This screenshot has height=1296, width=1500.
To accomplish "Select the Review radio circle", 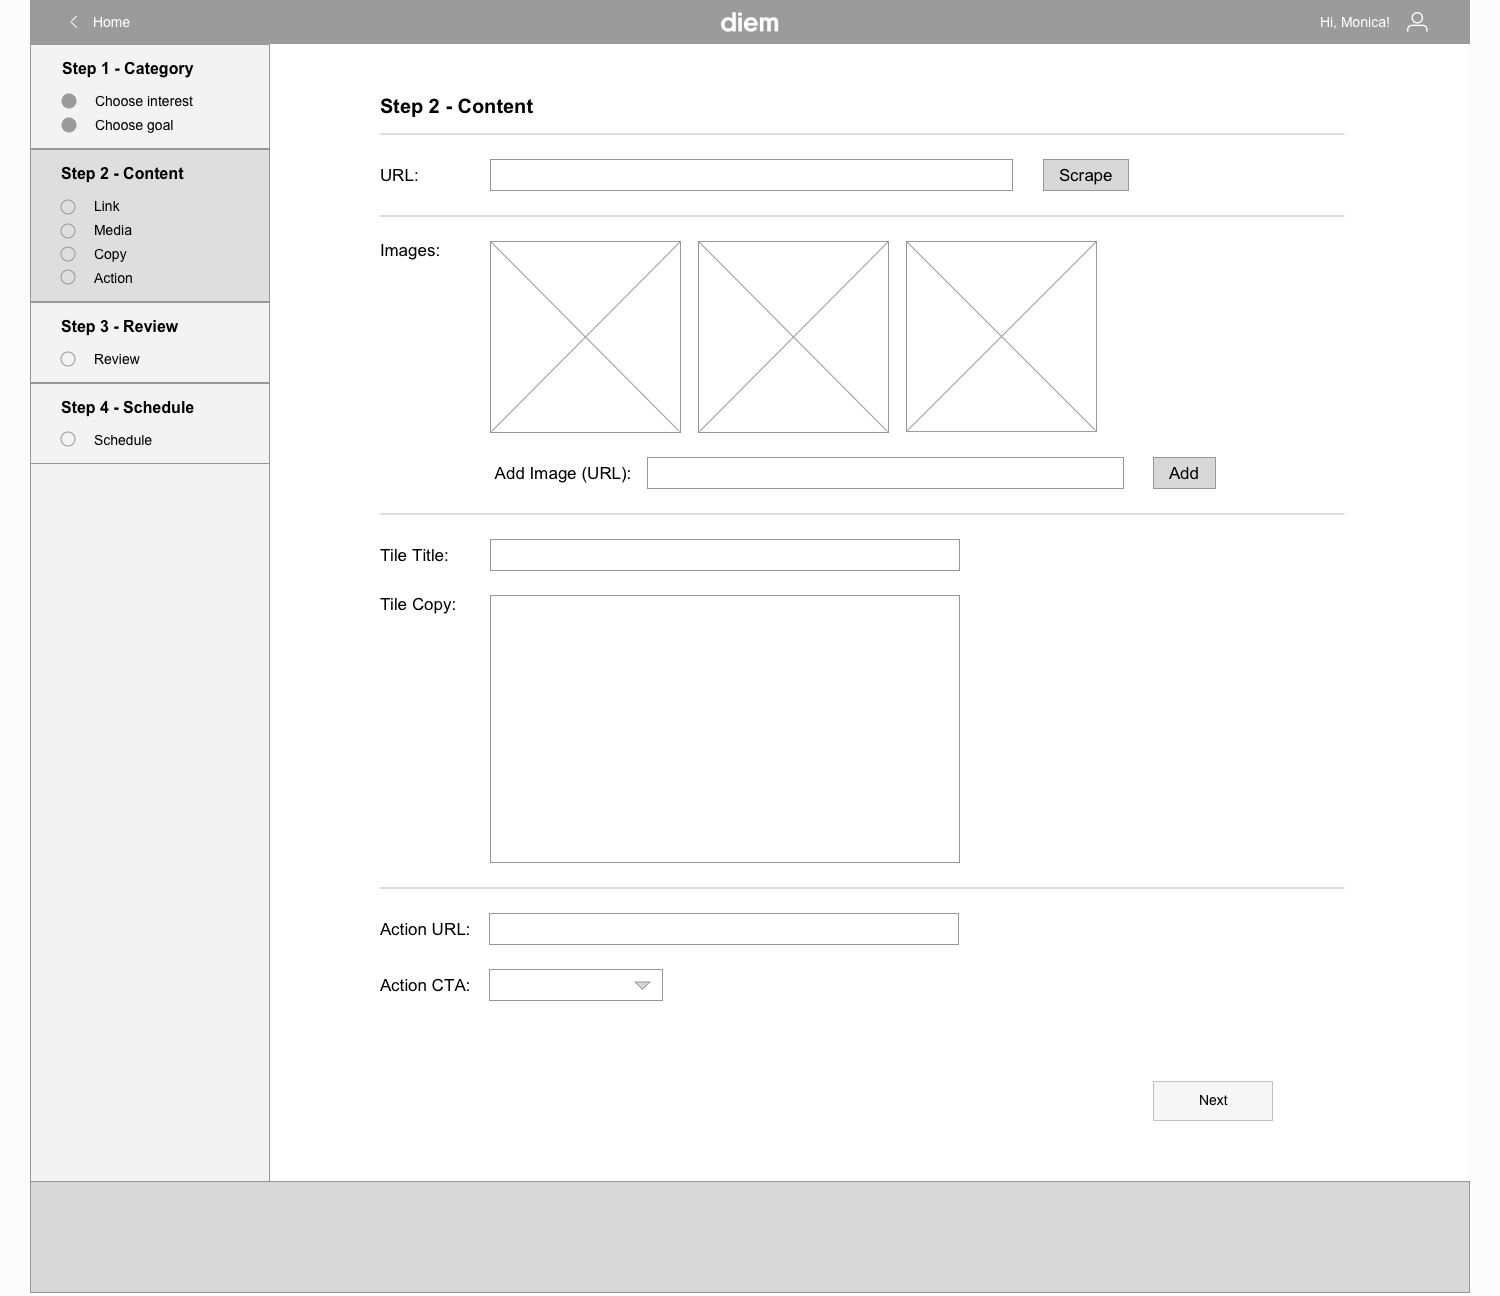I will pos(68,359).
